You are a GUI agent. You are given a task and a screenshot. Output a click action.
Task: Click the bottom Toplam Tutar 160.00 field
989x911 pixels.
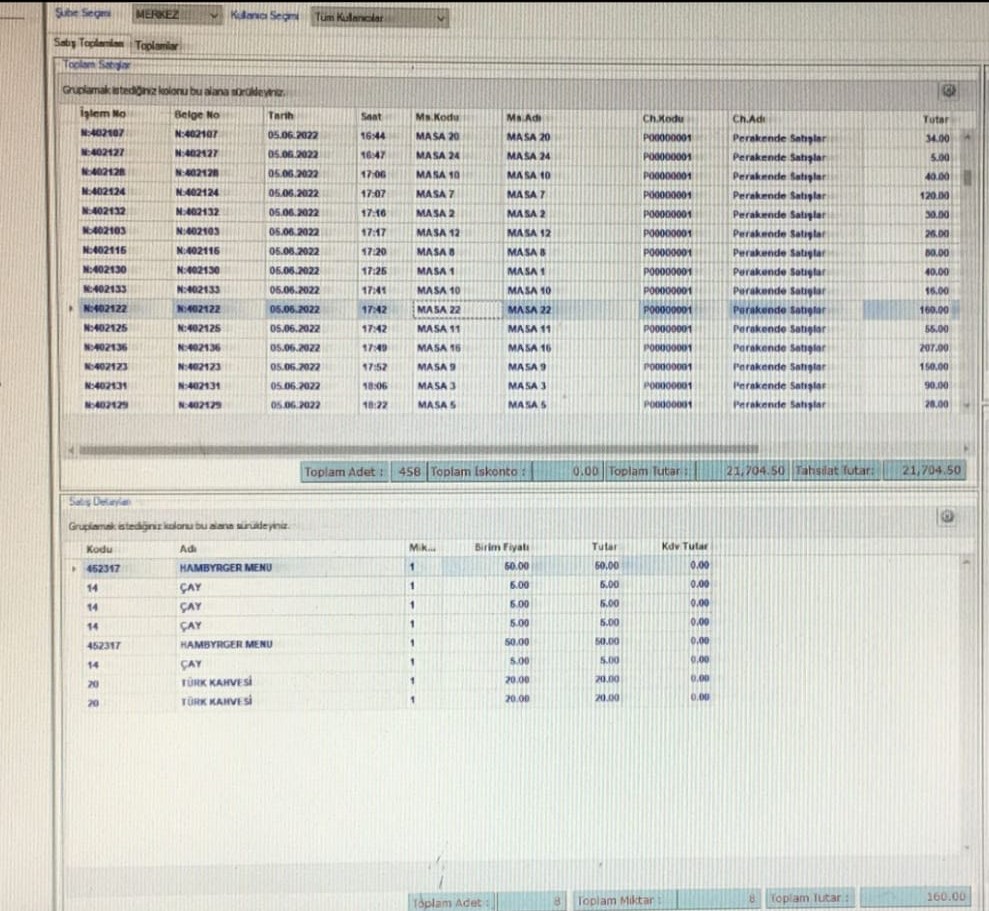tap(915, 896)
